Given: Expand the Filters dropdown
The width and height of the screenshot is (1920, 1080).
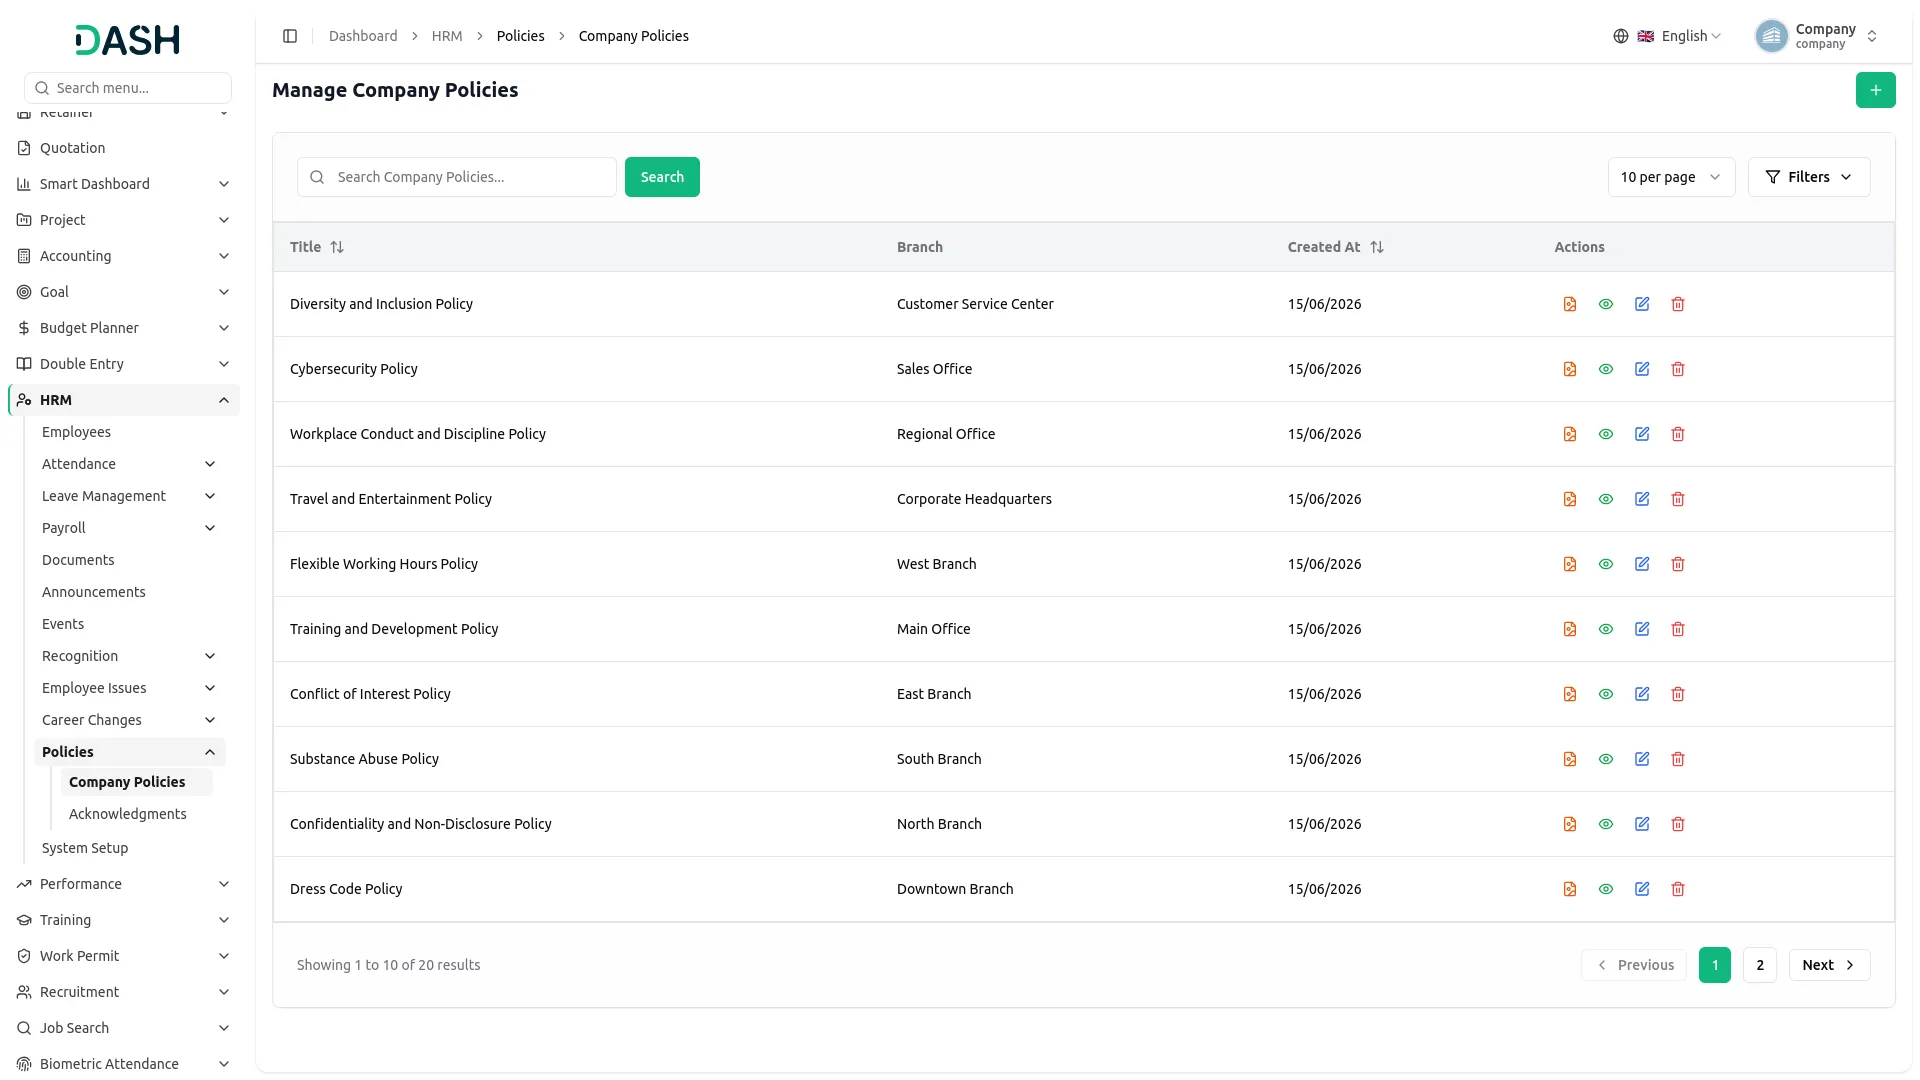Looking at the screenshot, I should [1808, 177].
